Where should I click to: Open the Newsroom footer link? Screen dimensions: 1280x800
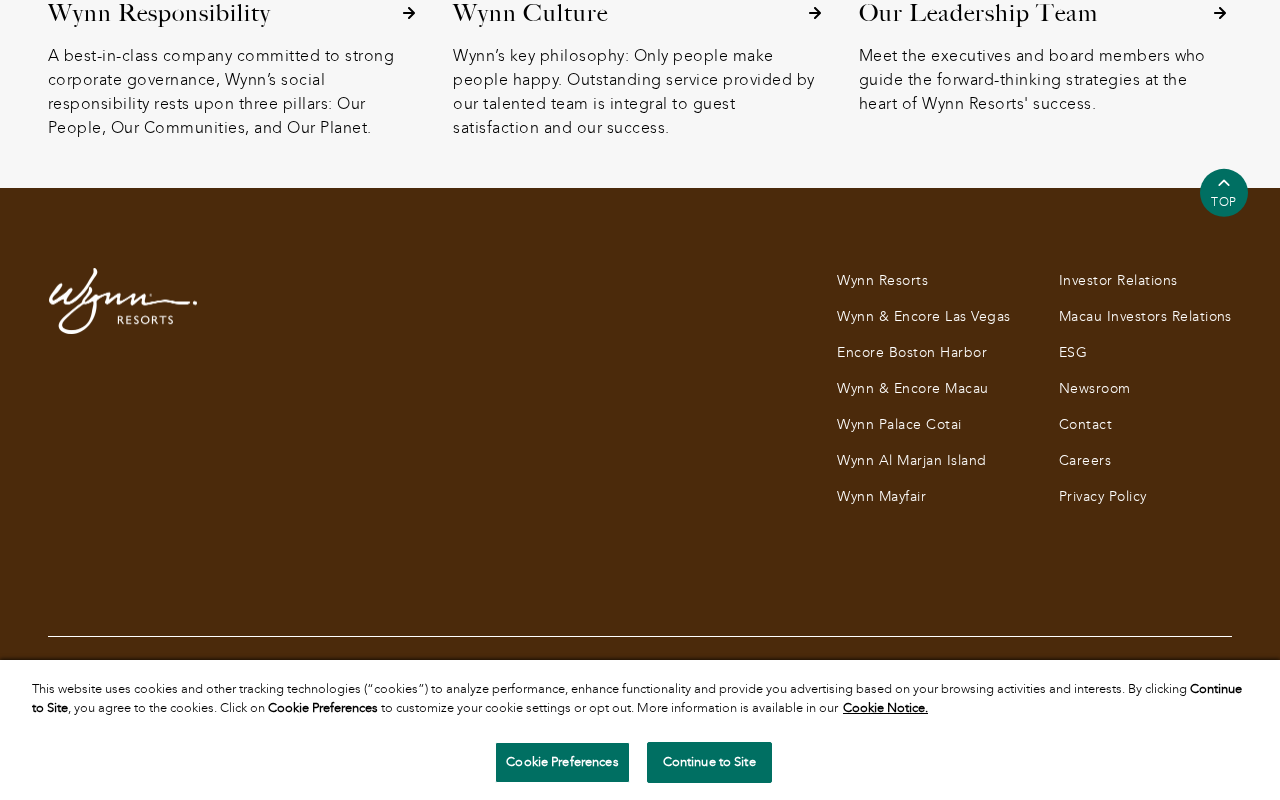pos(1094,389)
